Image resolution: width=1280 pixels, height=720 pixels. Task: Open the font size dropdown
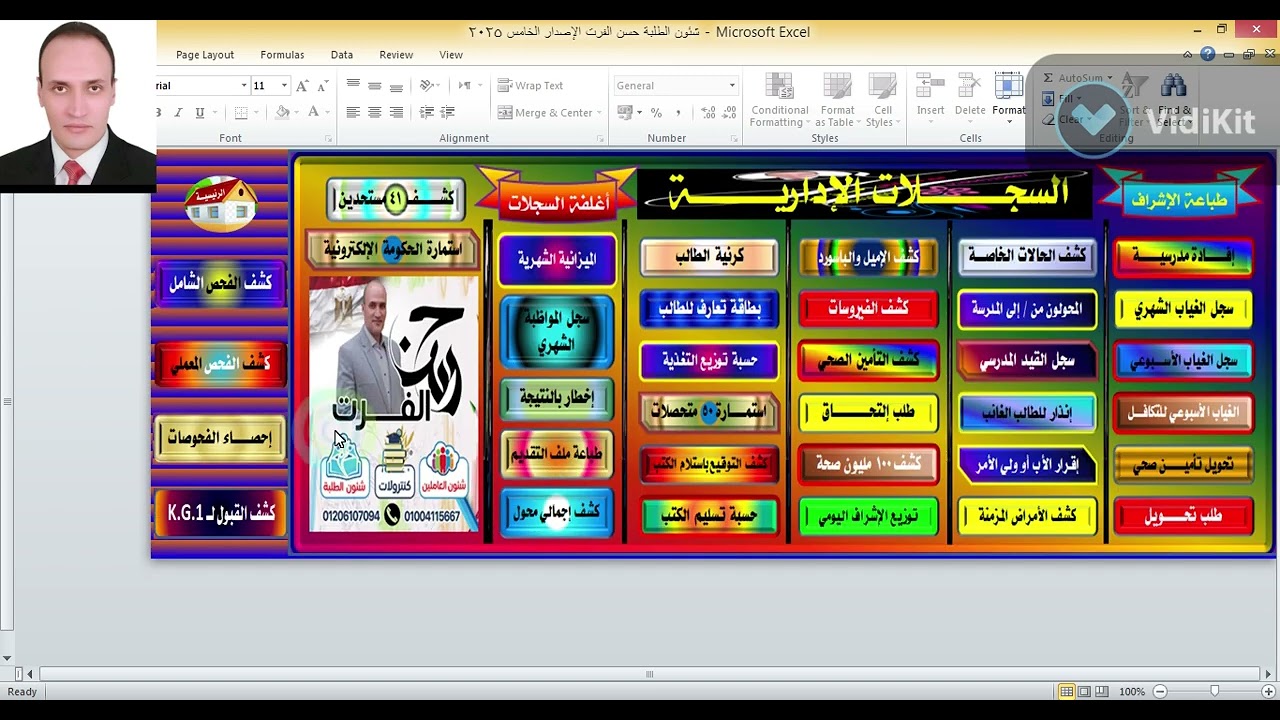(x=284, y=86)
